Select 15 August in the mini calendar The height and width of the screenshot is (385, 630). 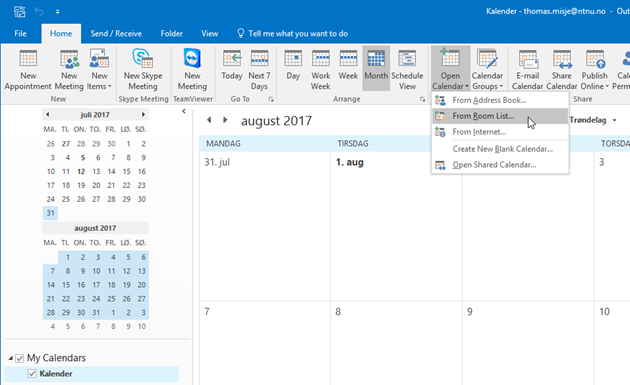pyautogui.click(x=66, y=285)
